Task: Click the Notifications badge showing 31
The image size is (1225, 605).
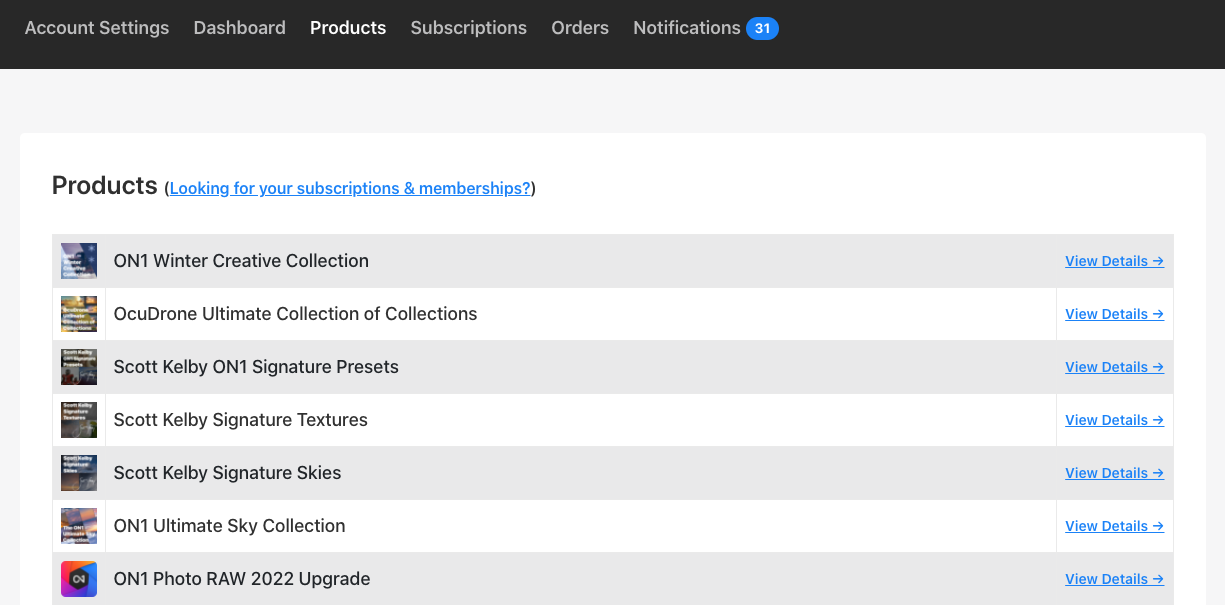Action: point(762,28)
